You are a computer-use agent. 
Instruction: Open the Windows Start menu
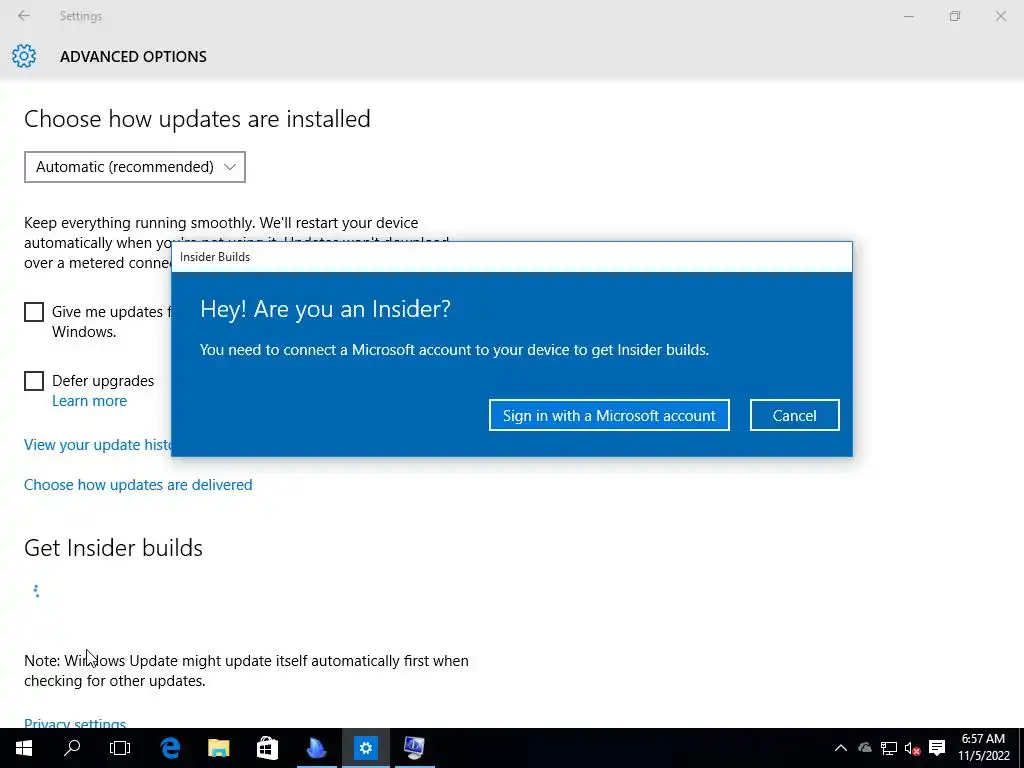point(24,748)
